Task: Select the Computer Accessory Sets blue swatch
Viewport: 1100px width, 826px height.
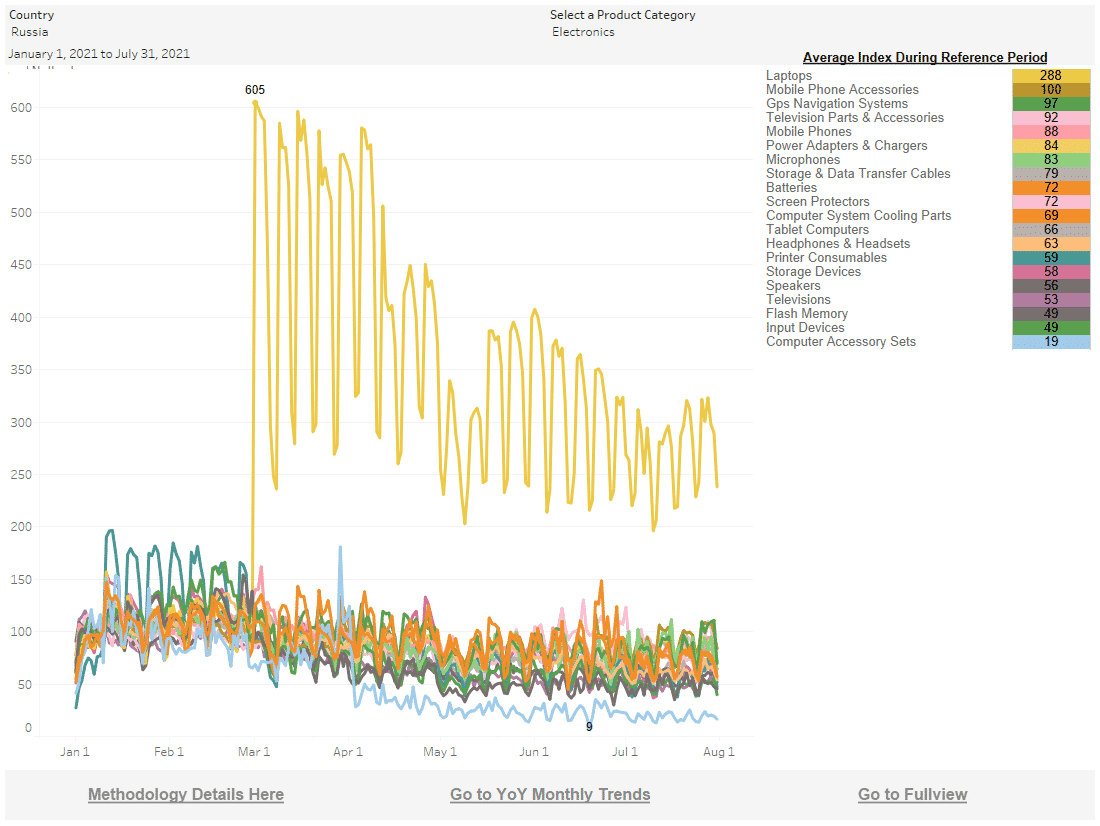Action: pyautogui.click(x=1051, y=342)
